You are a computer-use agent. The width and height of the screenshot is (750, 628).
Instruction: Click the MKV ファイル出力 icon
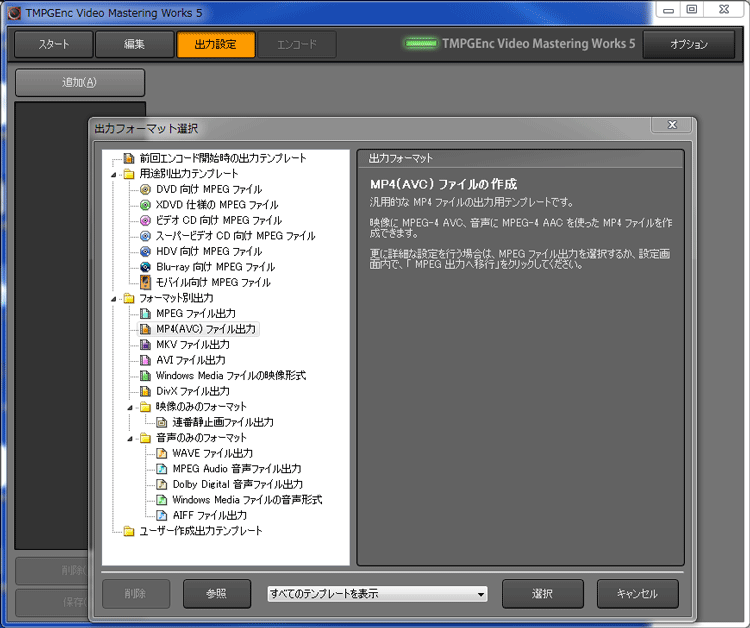point(146,345)
